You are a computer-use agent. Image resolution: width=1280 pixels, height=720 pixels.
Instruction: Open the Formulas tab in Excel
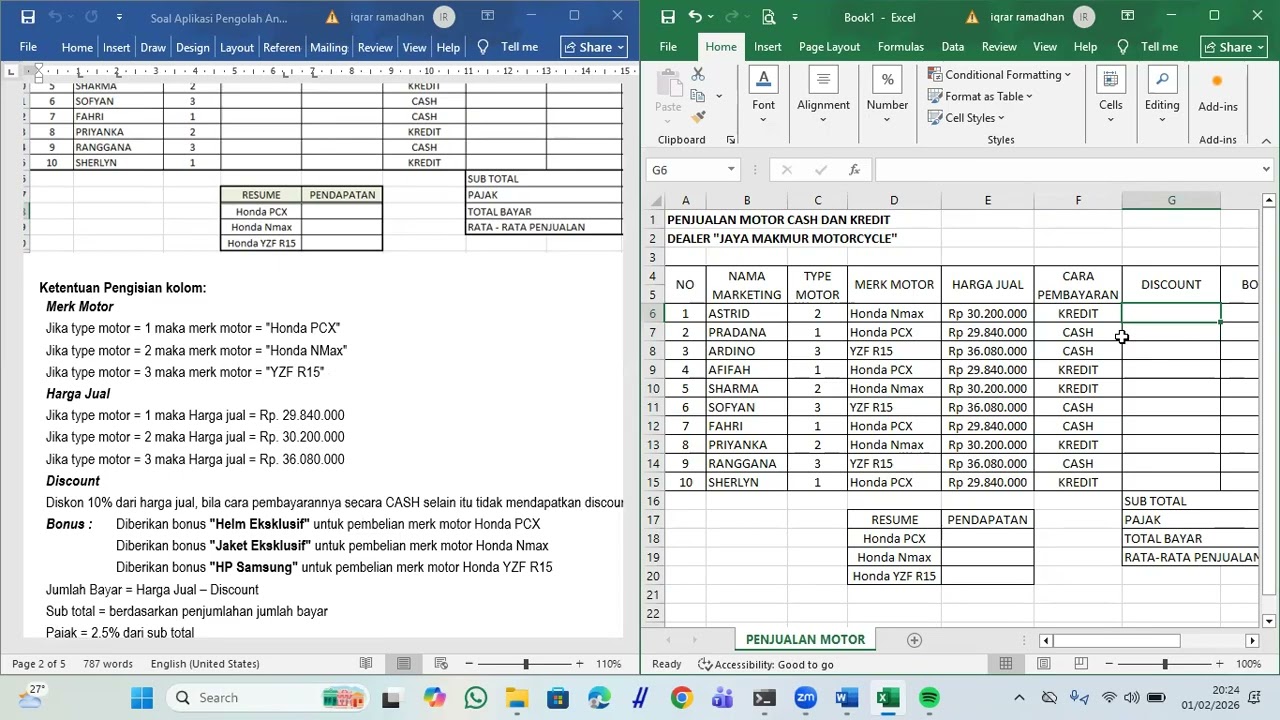coord(900,47)
